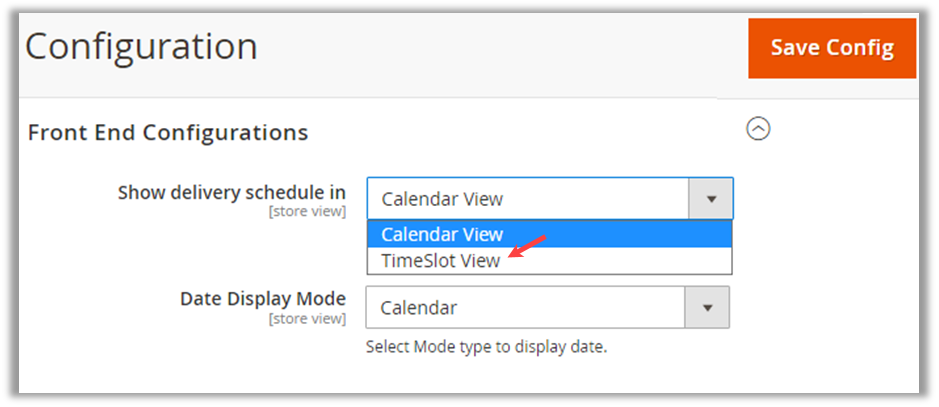This screenshot has width=939, height=407.
Task: Open the Show delivery schedule dropdown arrow
Action: click(711, 199)
